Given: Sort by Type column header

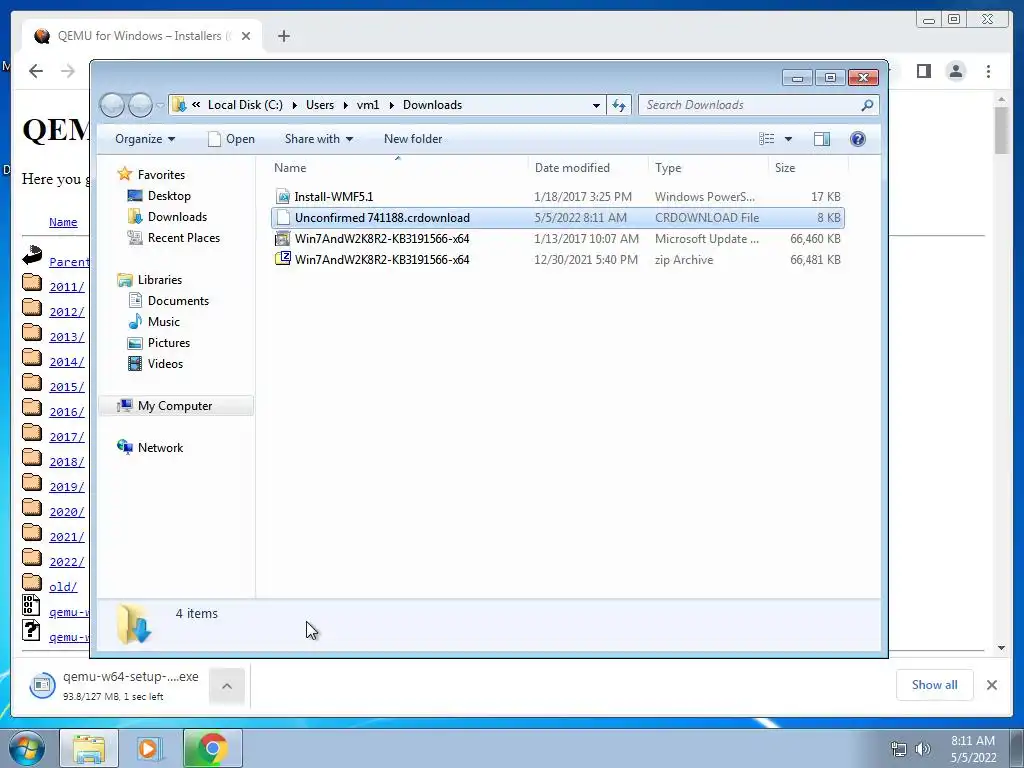Looking at the screenshot, I should (x=668, y=168).
